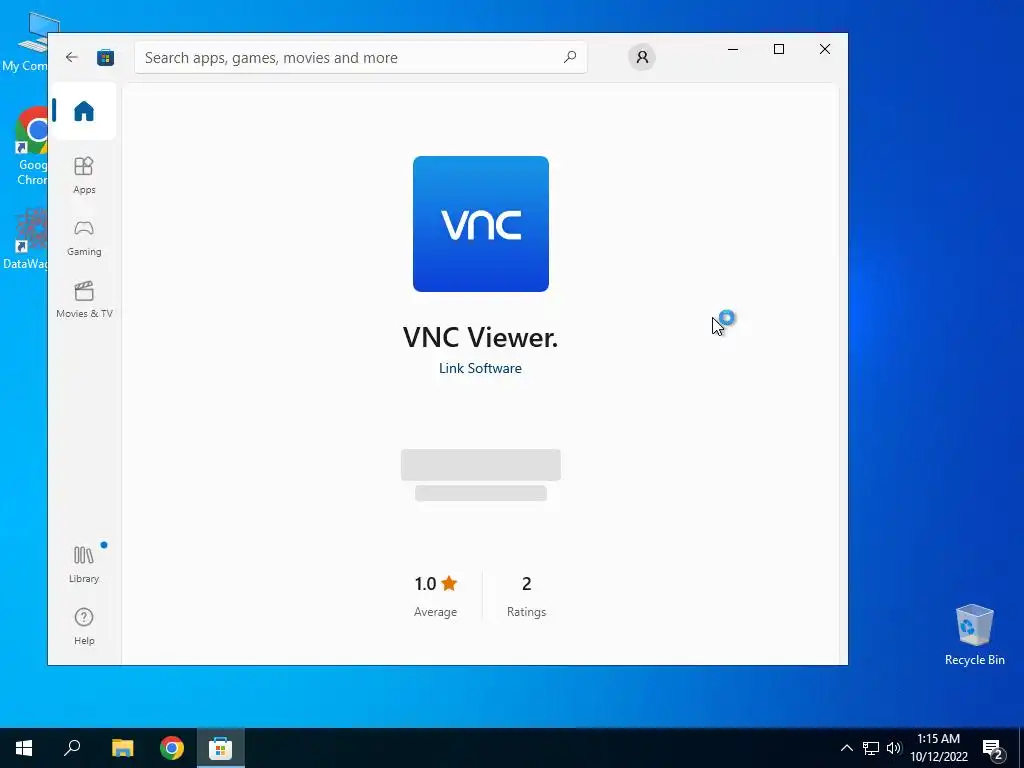Minimize the Microsoft Store window
Image resolution: width=1024 pixels, height=768 pixels.
[733, 49]
